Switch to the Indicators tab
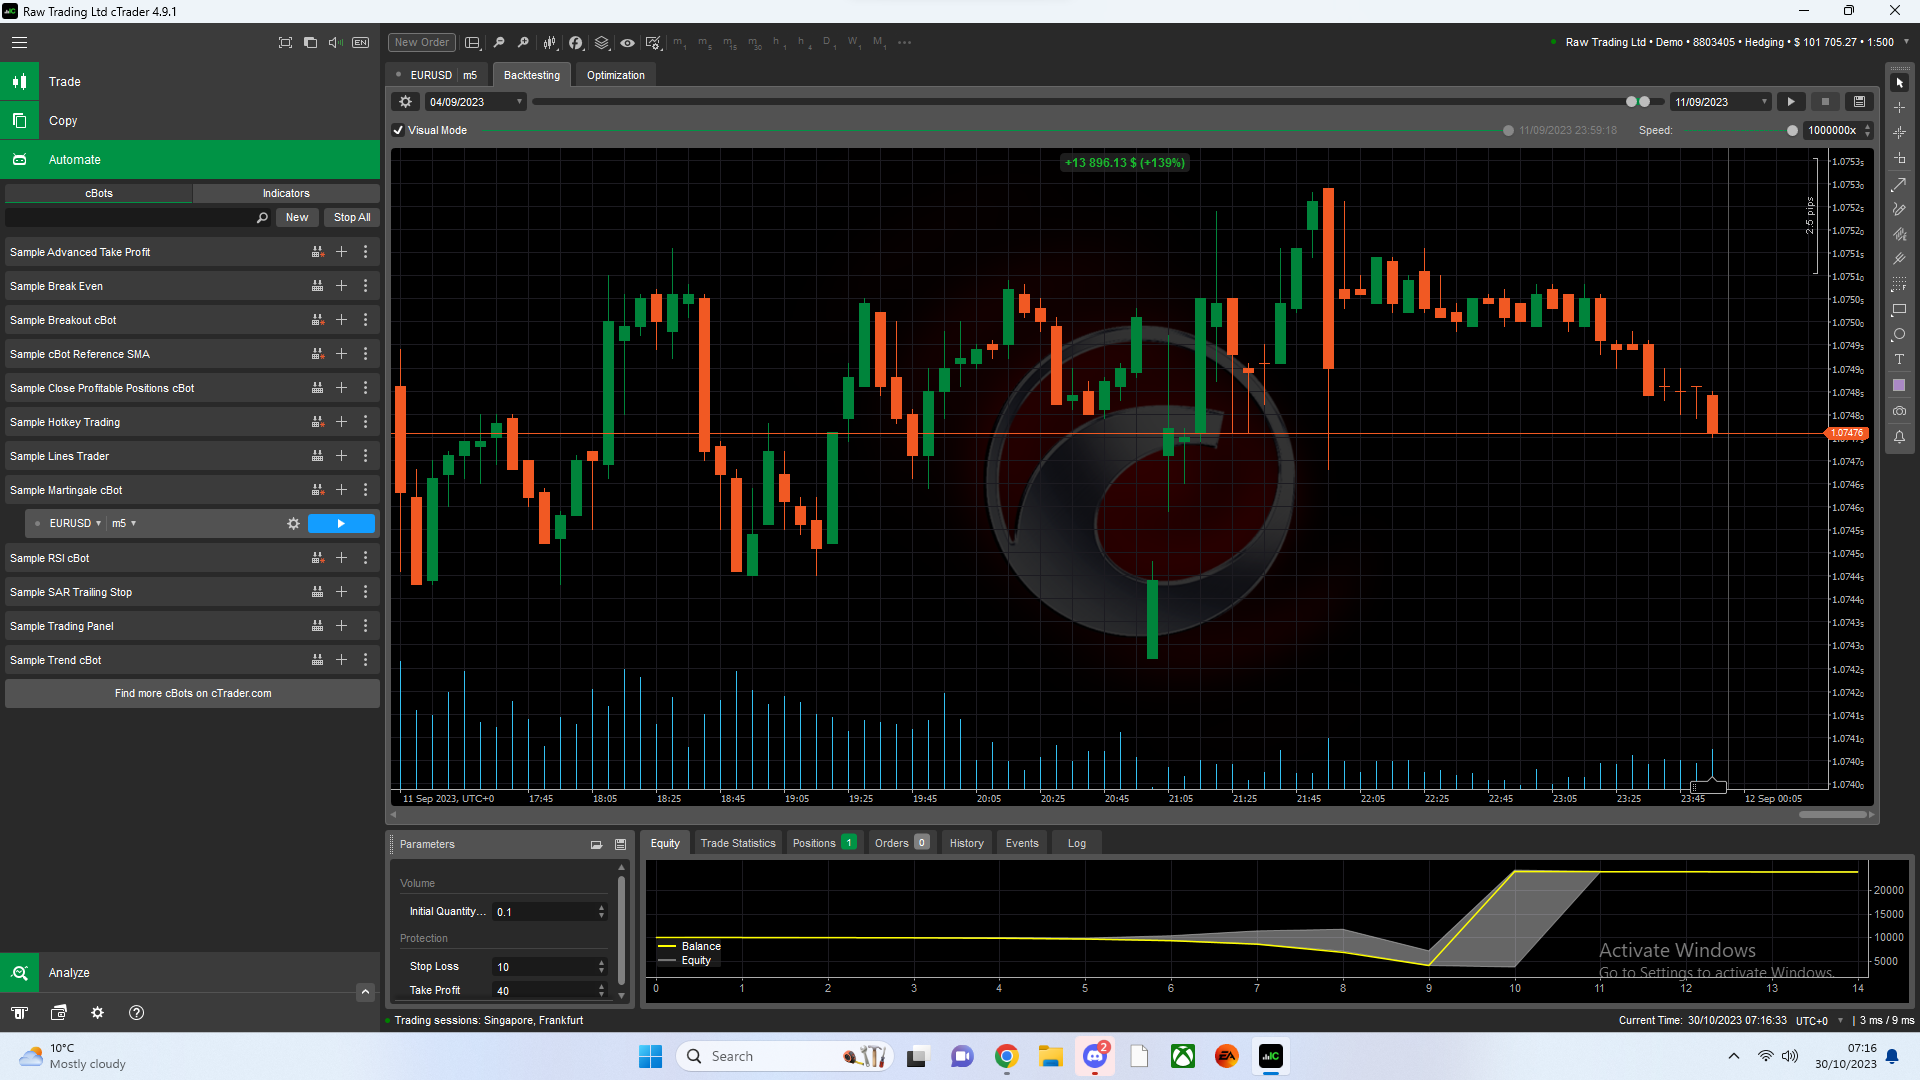This screenshot has height=1080, width=1920. point(286,193)
